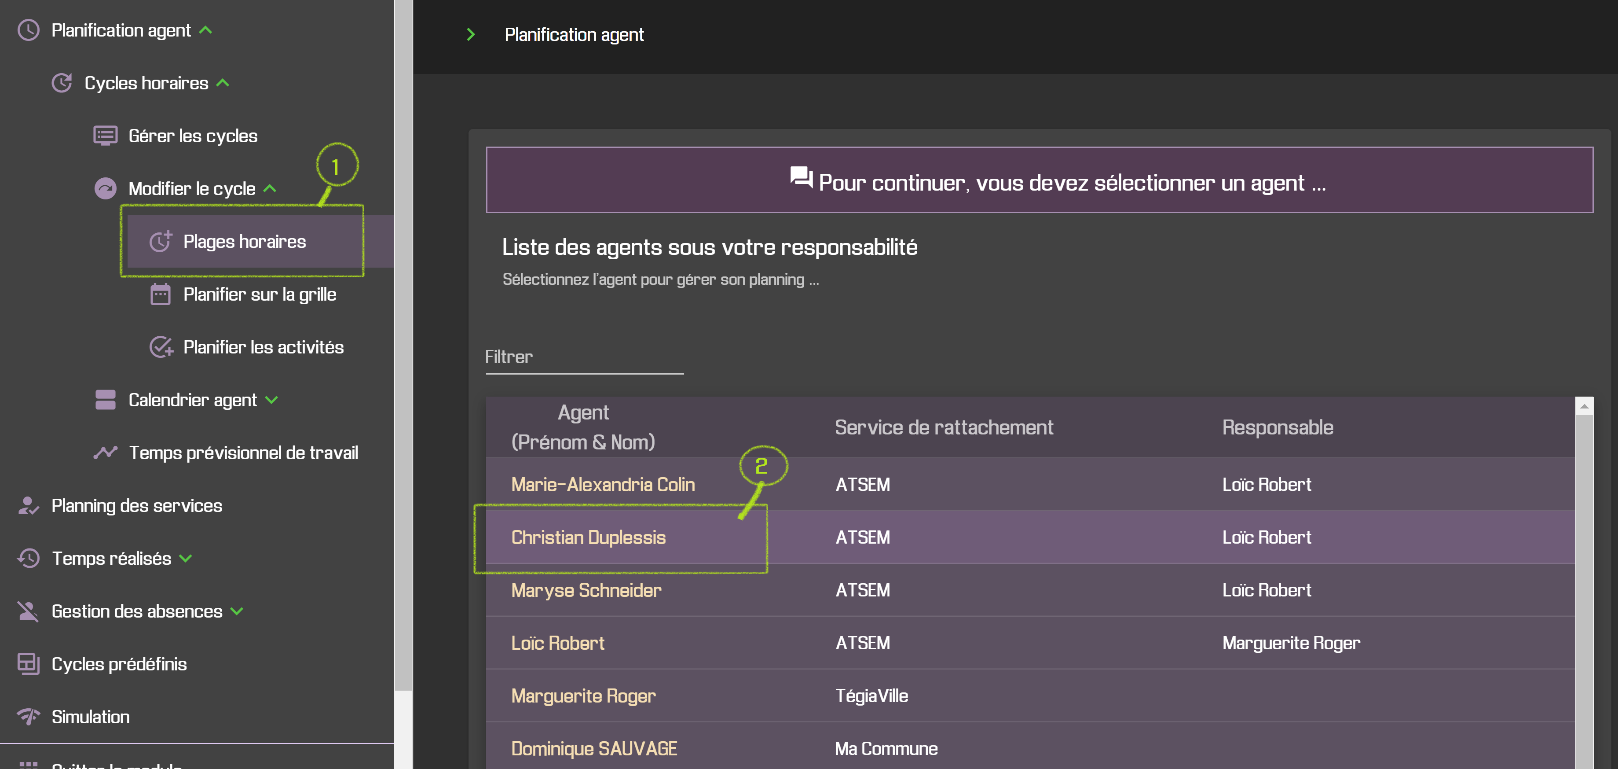
Task: Click the Planning des services person icon
Action: coord(29,506)
